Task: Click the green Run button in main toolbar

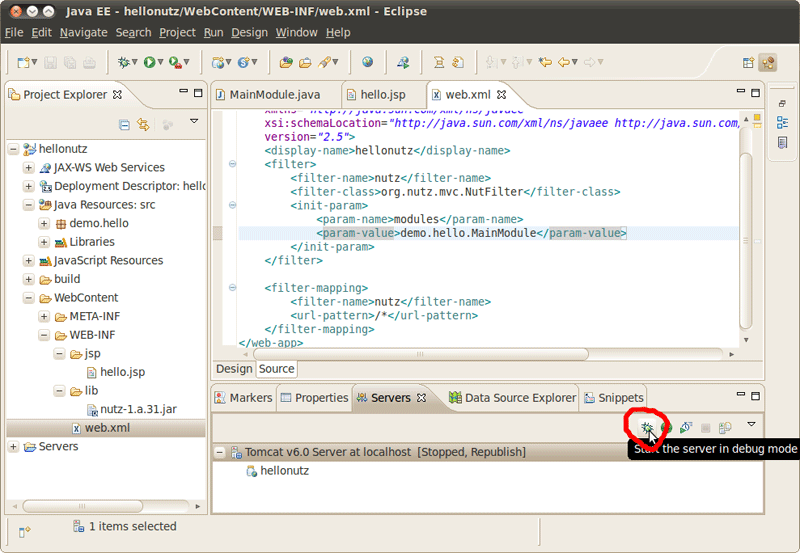Action: [x=149, y=62]
